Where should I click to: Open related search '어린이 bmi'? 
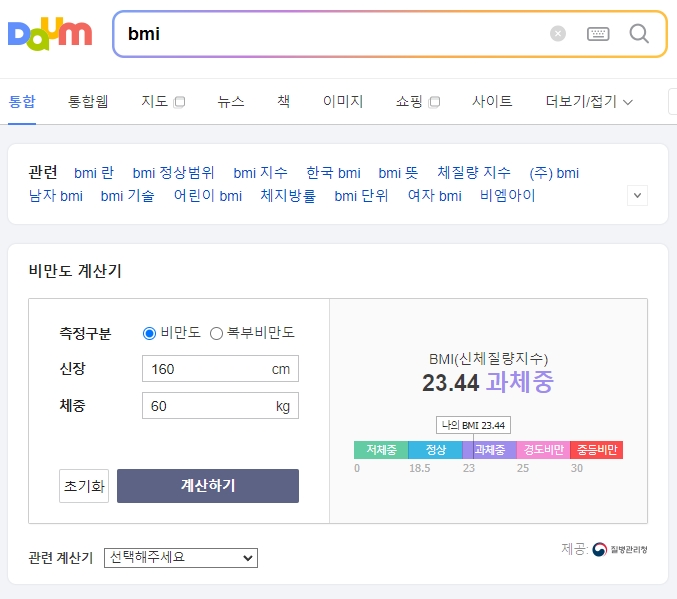point(208,196)
